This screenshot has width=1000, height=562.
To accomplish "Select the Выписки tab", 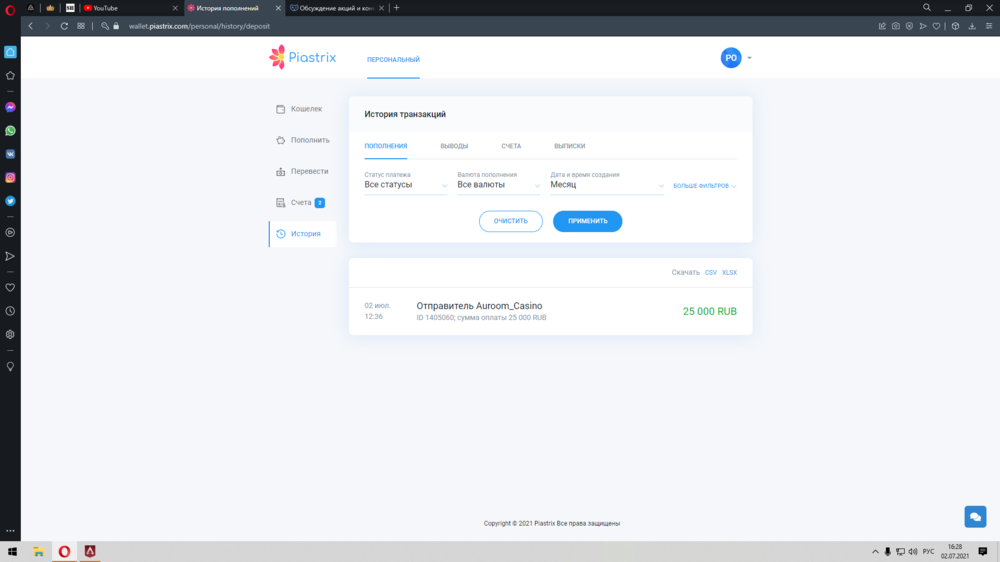I will click(x=569, y=147).
